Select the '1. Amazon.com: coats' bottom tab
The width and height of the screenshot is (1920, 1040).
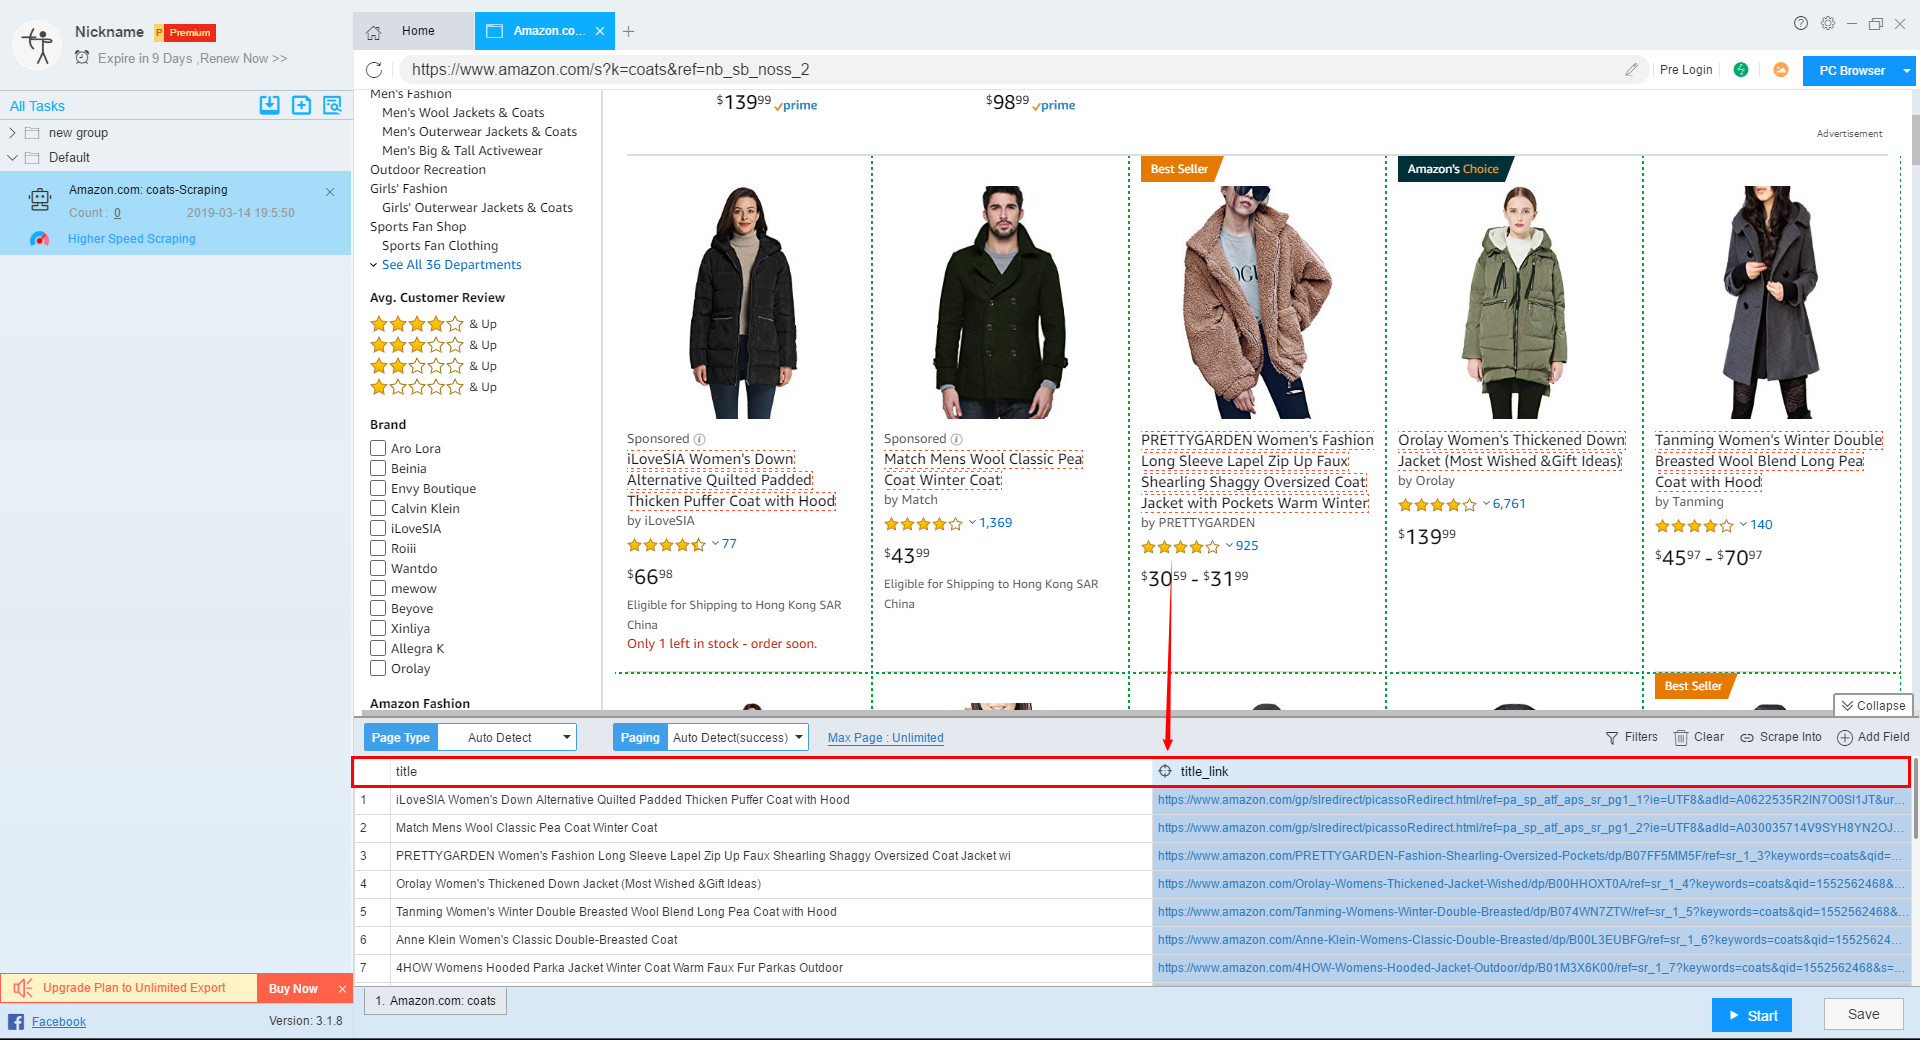(436, 1001)
